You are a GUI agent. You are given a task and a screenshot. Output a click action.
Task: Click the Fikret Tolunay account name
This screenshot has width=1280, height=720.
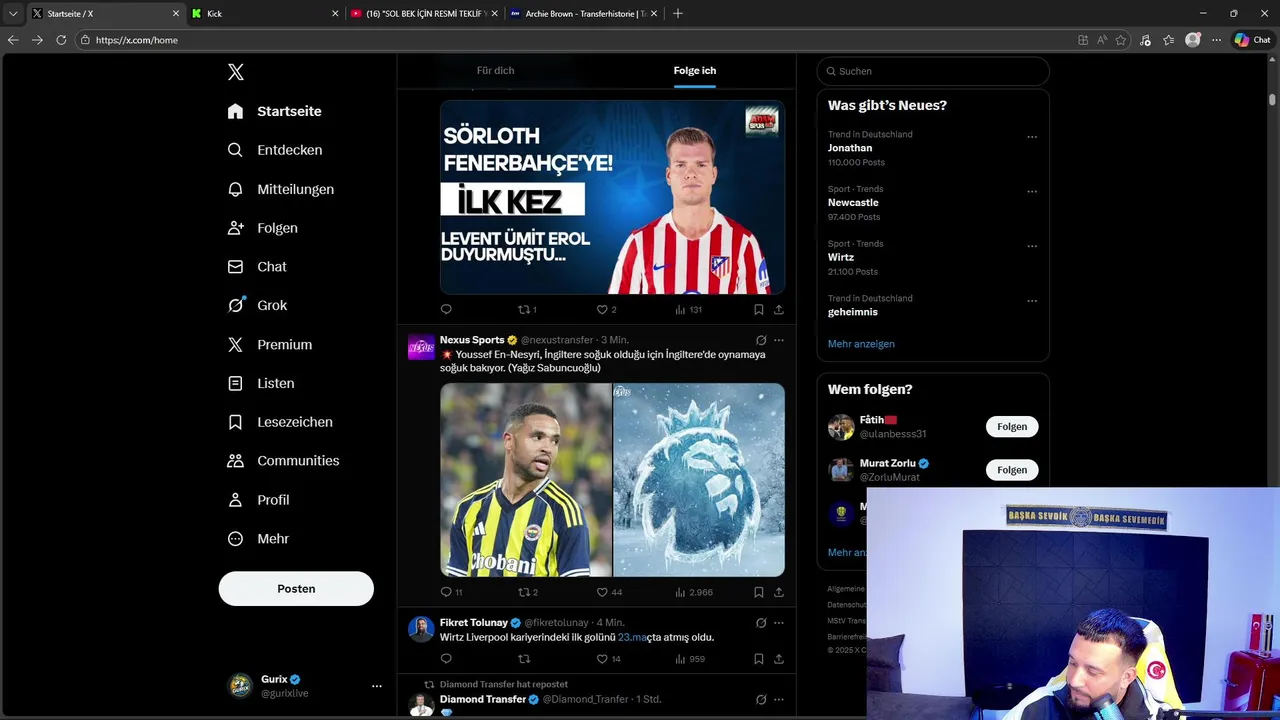[474, 623]
